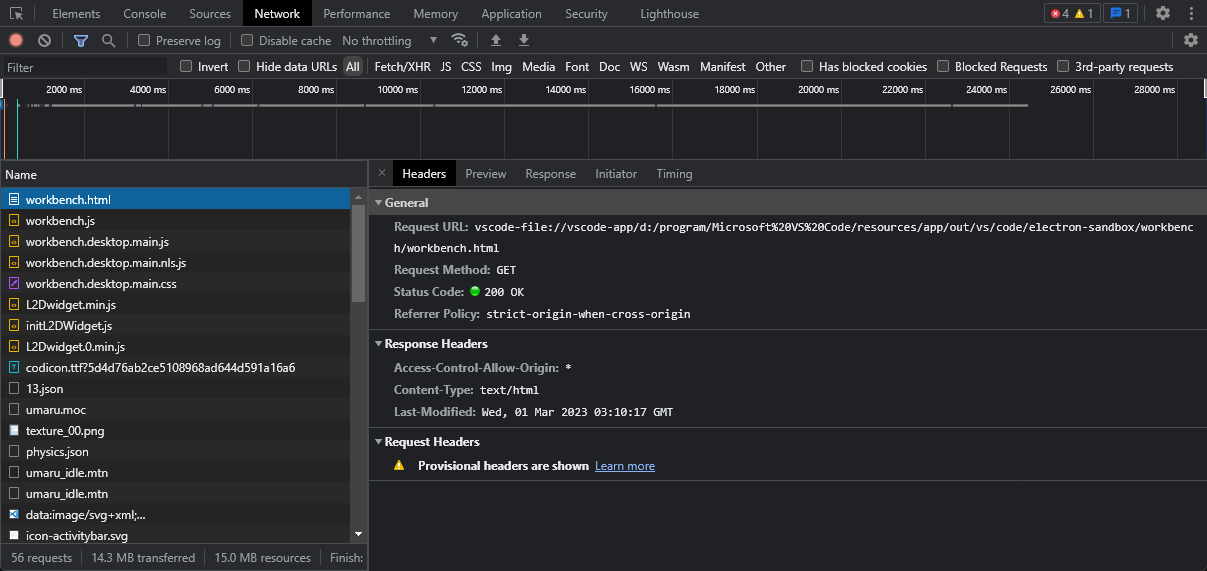This screenshot has height=571, width=1207.
Task: Open the Preview details tab
Action: pos(486,174)
